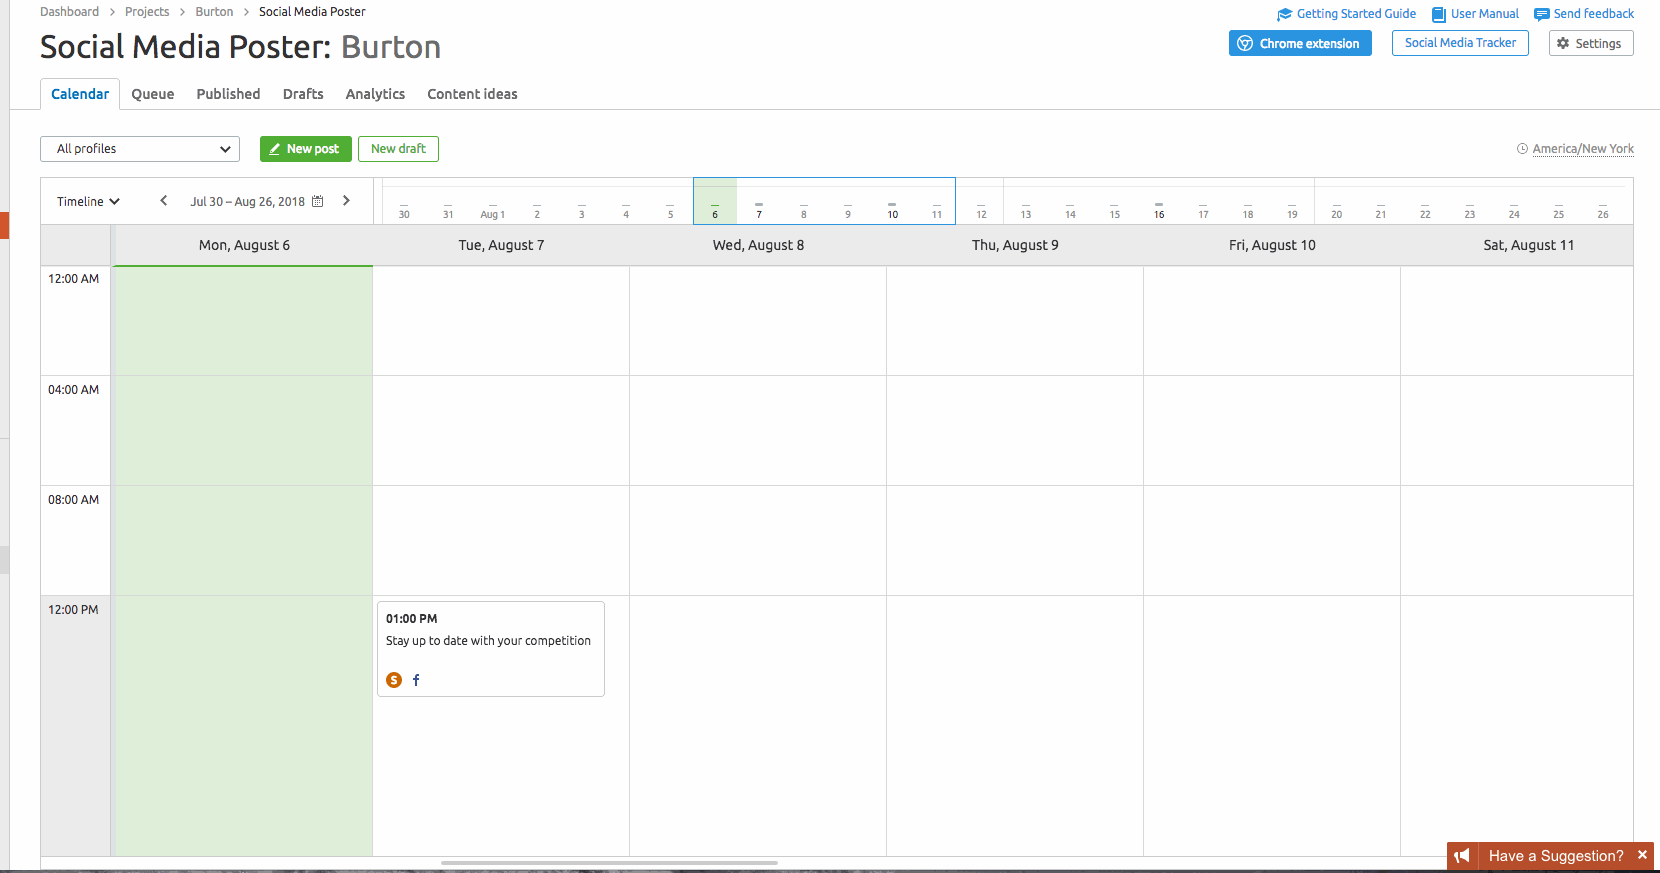Close the Have a Suggestion banner

point(1642,855)
